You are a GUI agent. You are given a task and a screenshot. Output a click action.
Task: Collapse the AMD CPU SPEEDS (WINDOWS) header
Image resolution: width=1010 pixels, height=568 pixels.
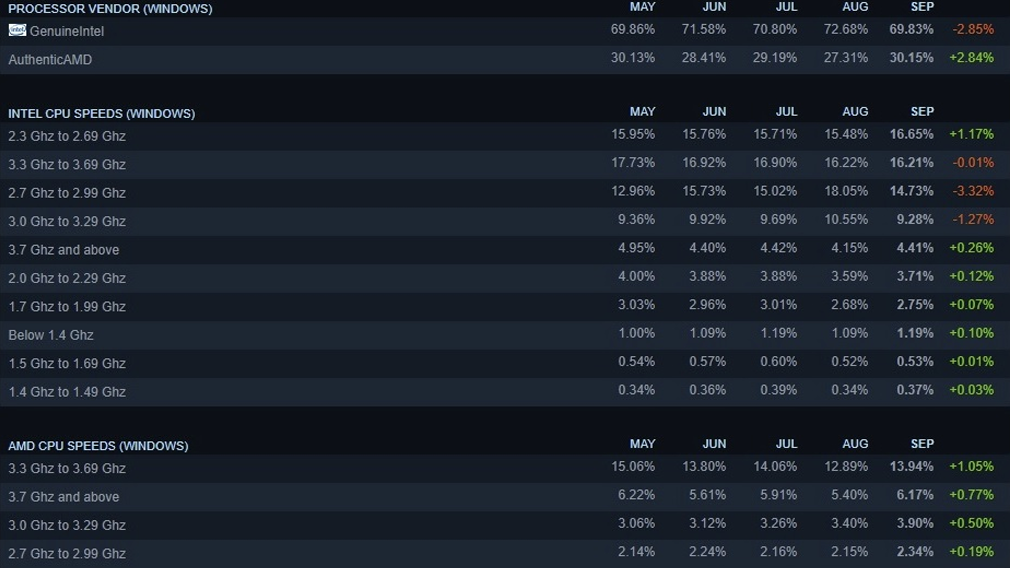98,446
